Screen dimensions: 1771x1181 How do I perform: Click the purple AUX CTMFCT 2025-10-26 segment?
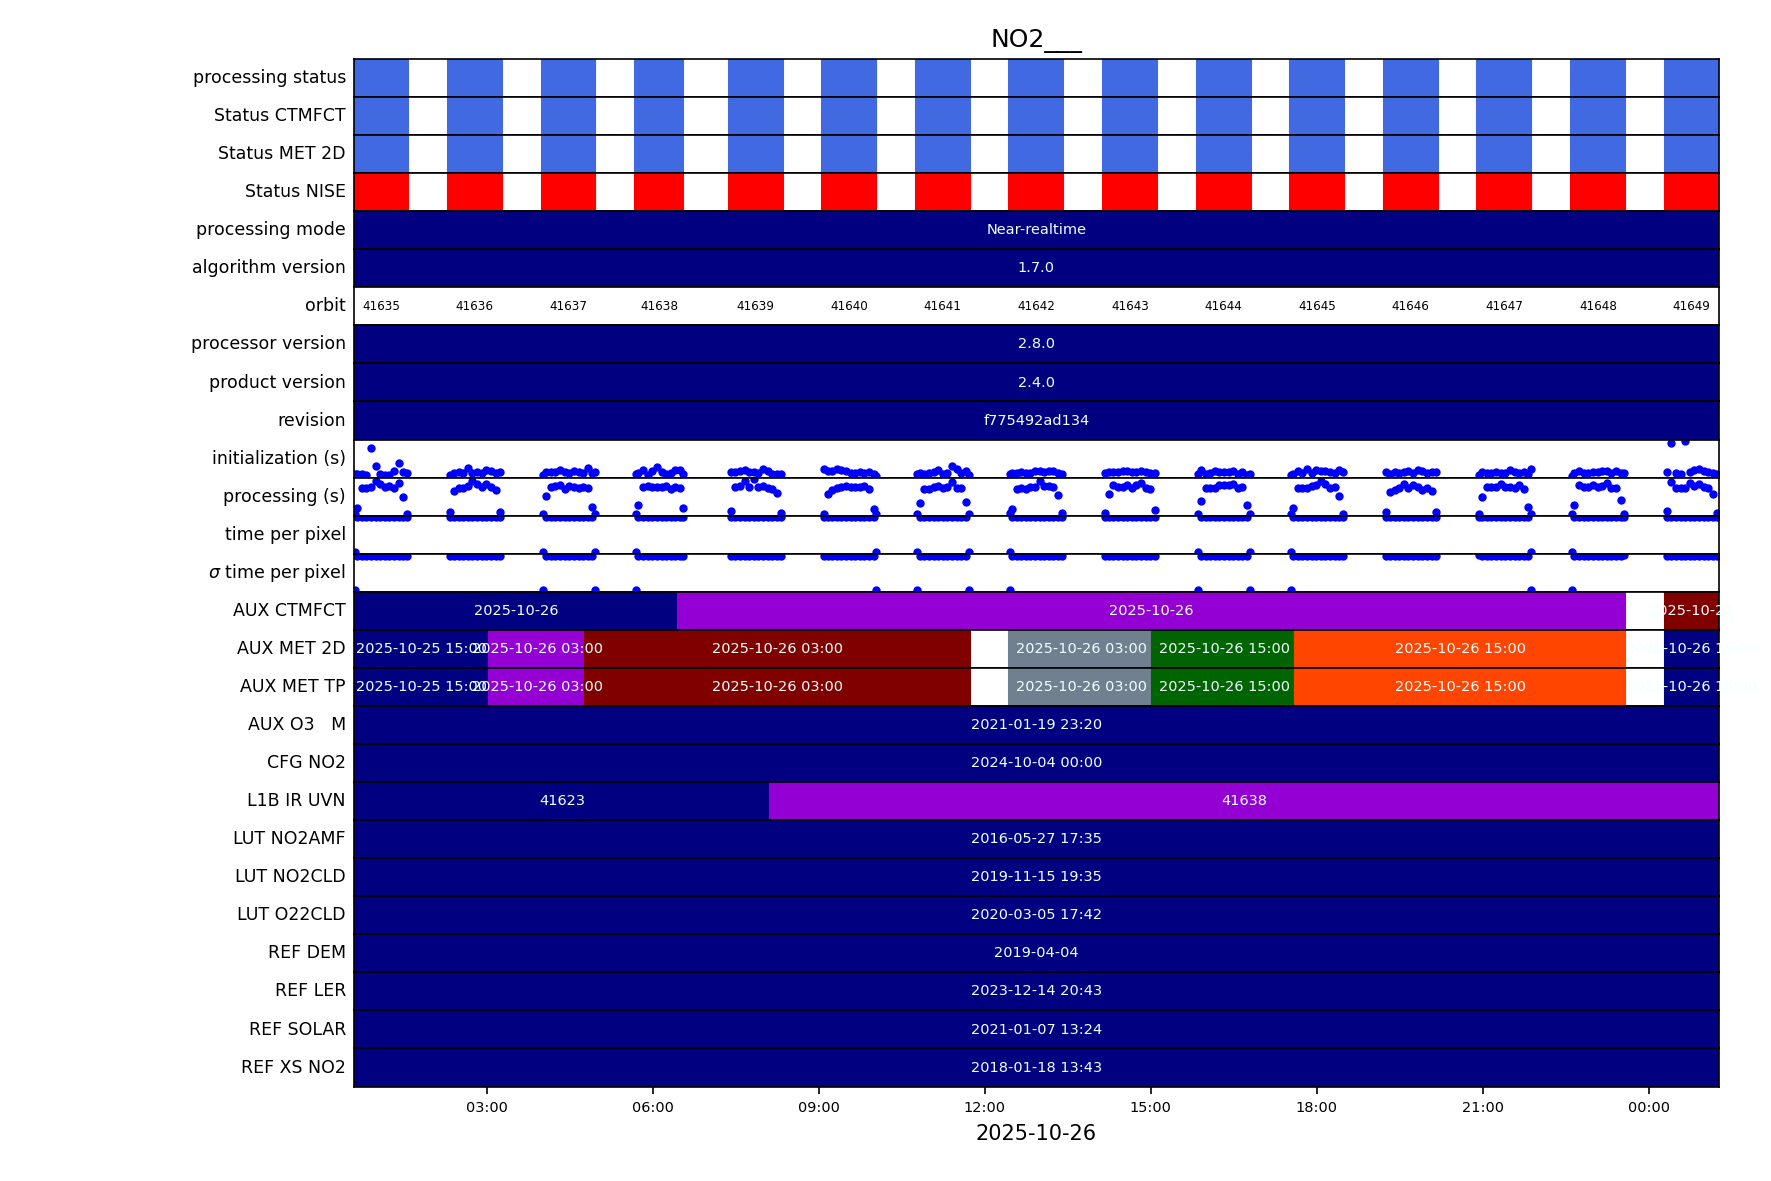point(1150,611)
